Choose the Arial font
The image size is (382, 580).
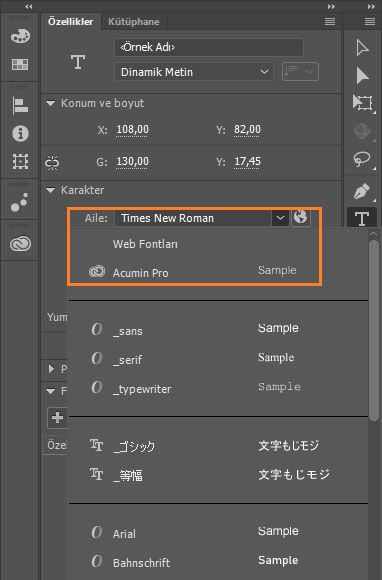coord(218,533)
